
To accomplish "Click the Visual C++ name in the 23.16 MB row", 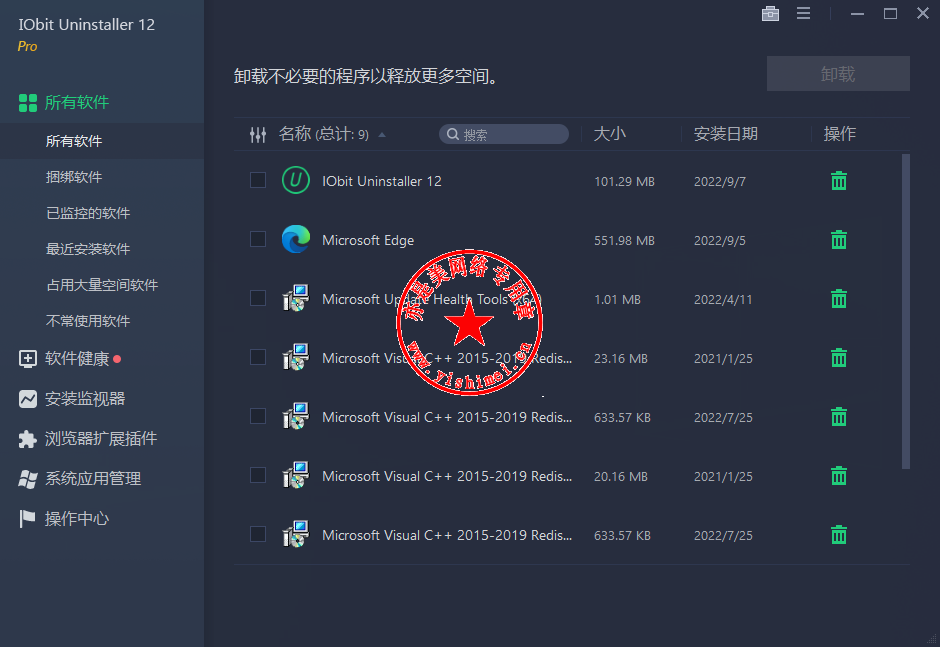I will coord(447,359).
